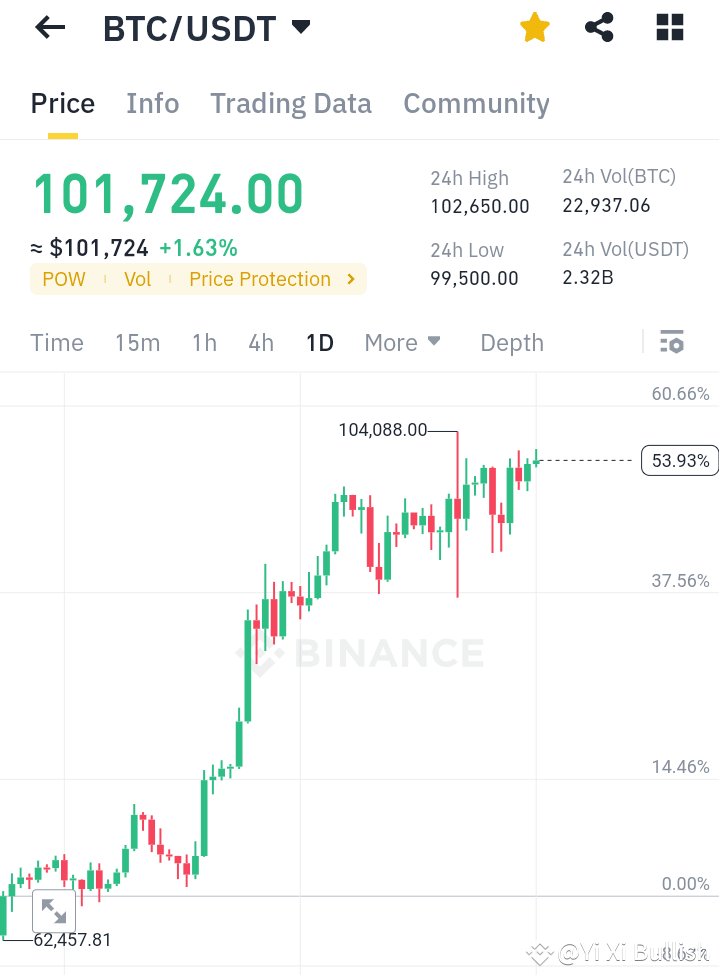Open the apps grid icon top right

click(x=668, y=27)
